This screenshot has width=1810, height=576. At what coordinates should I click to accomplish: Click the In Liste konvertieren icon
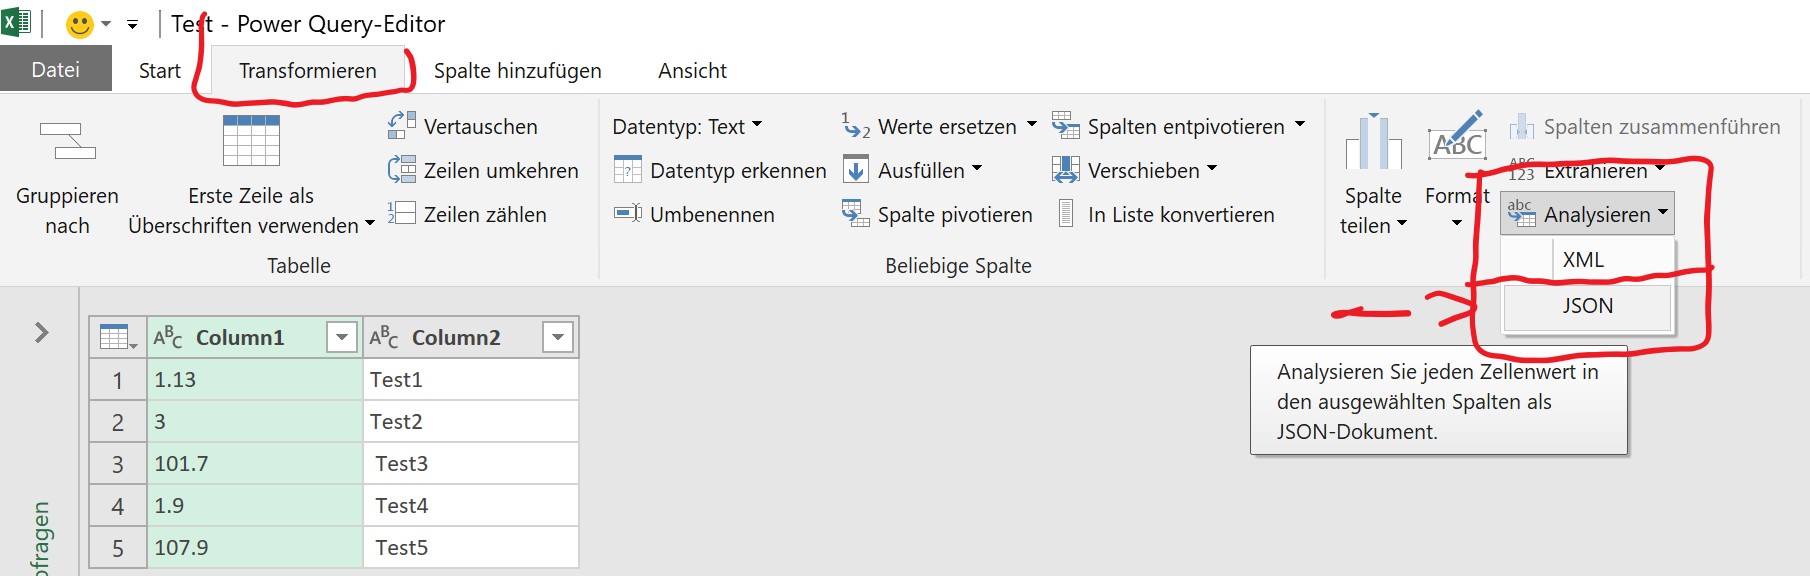point(1066,214)
